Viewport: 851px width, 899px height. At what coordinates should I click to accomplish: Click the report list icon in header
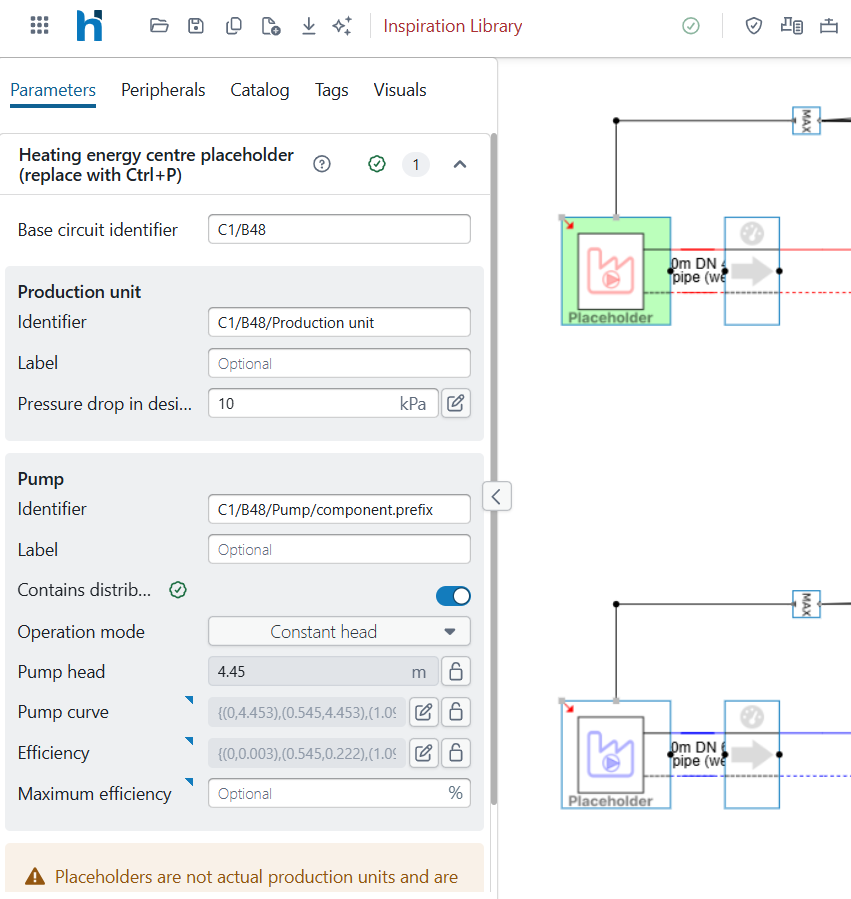coord(791,26)
